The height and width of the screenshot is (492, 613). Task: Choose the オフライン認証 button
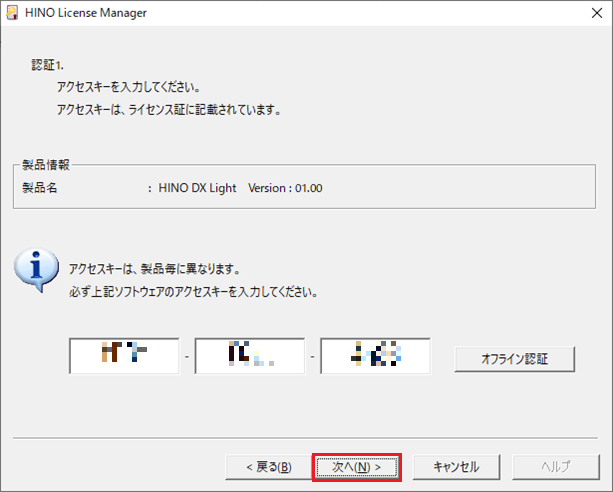[x=514, y=359]
